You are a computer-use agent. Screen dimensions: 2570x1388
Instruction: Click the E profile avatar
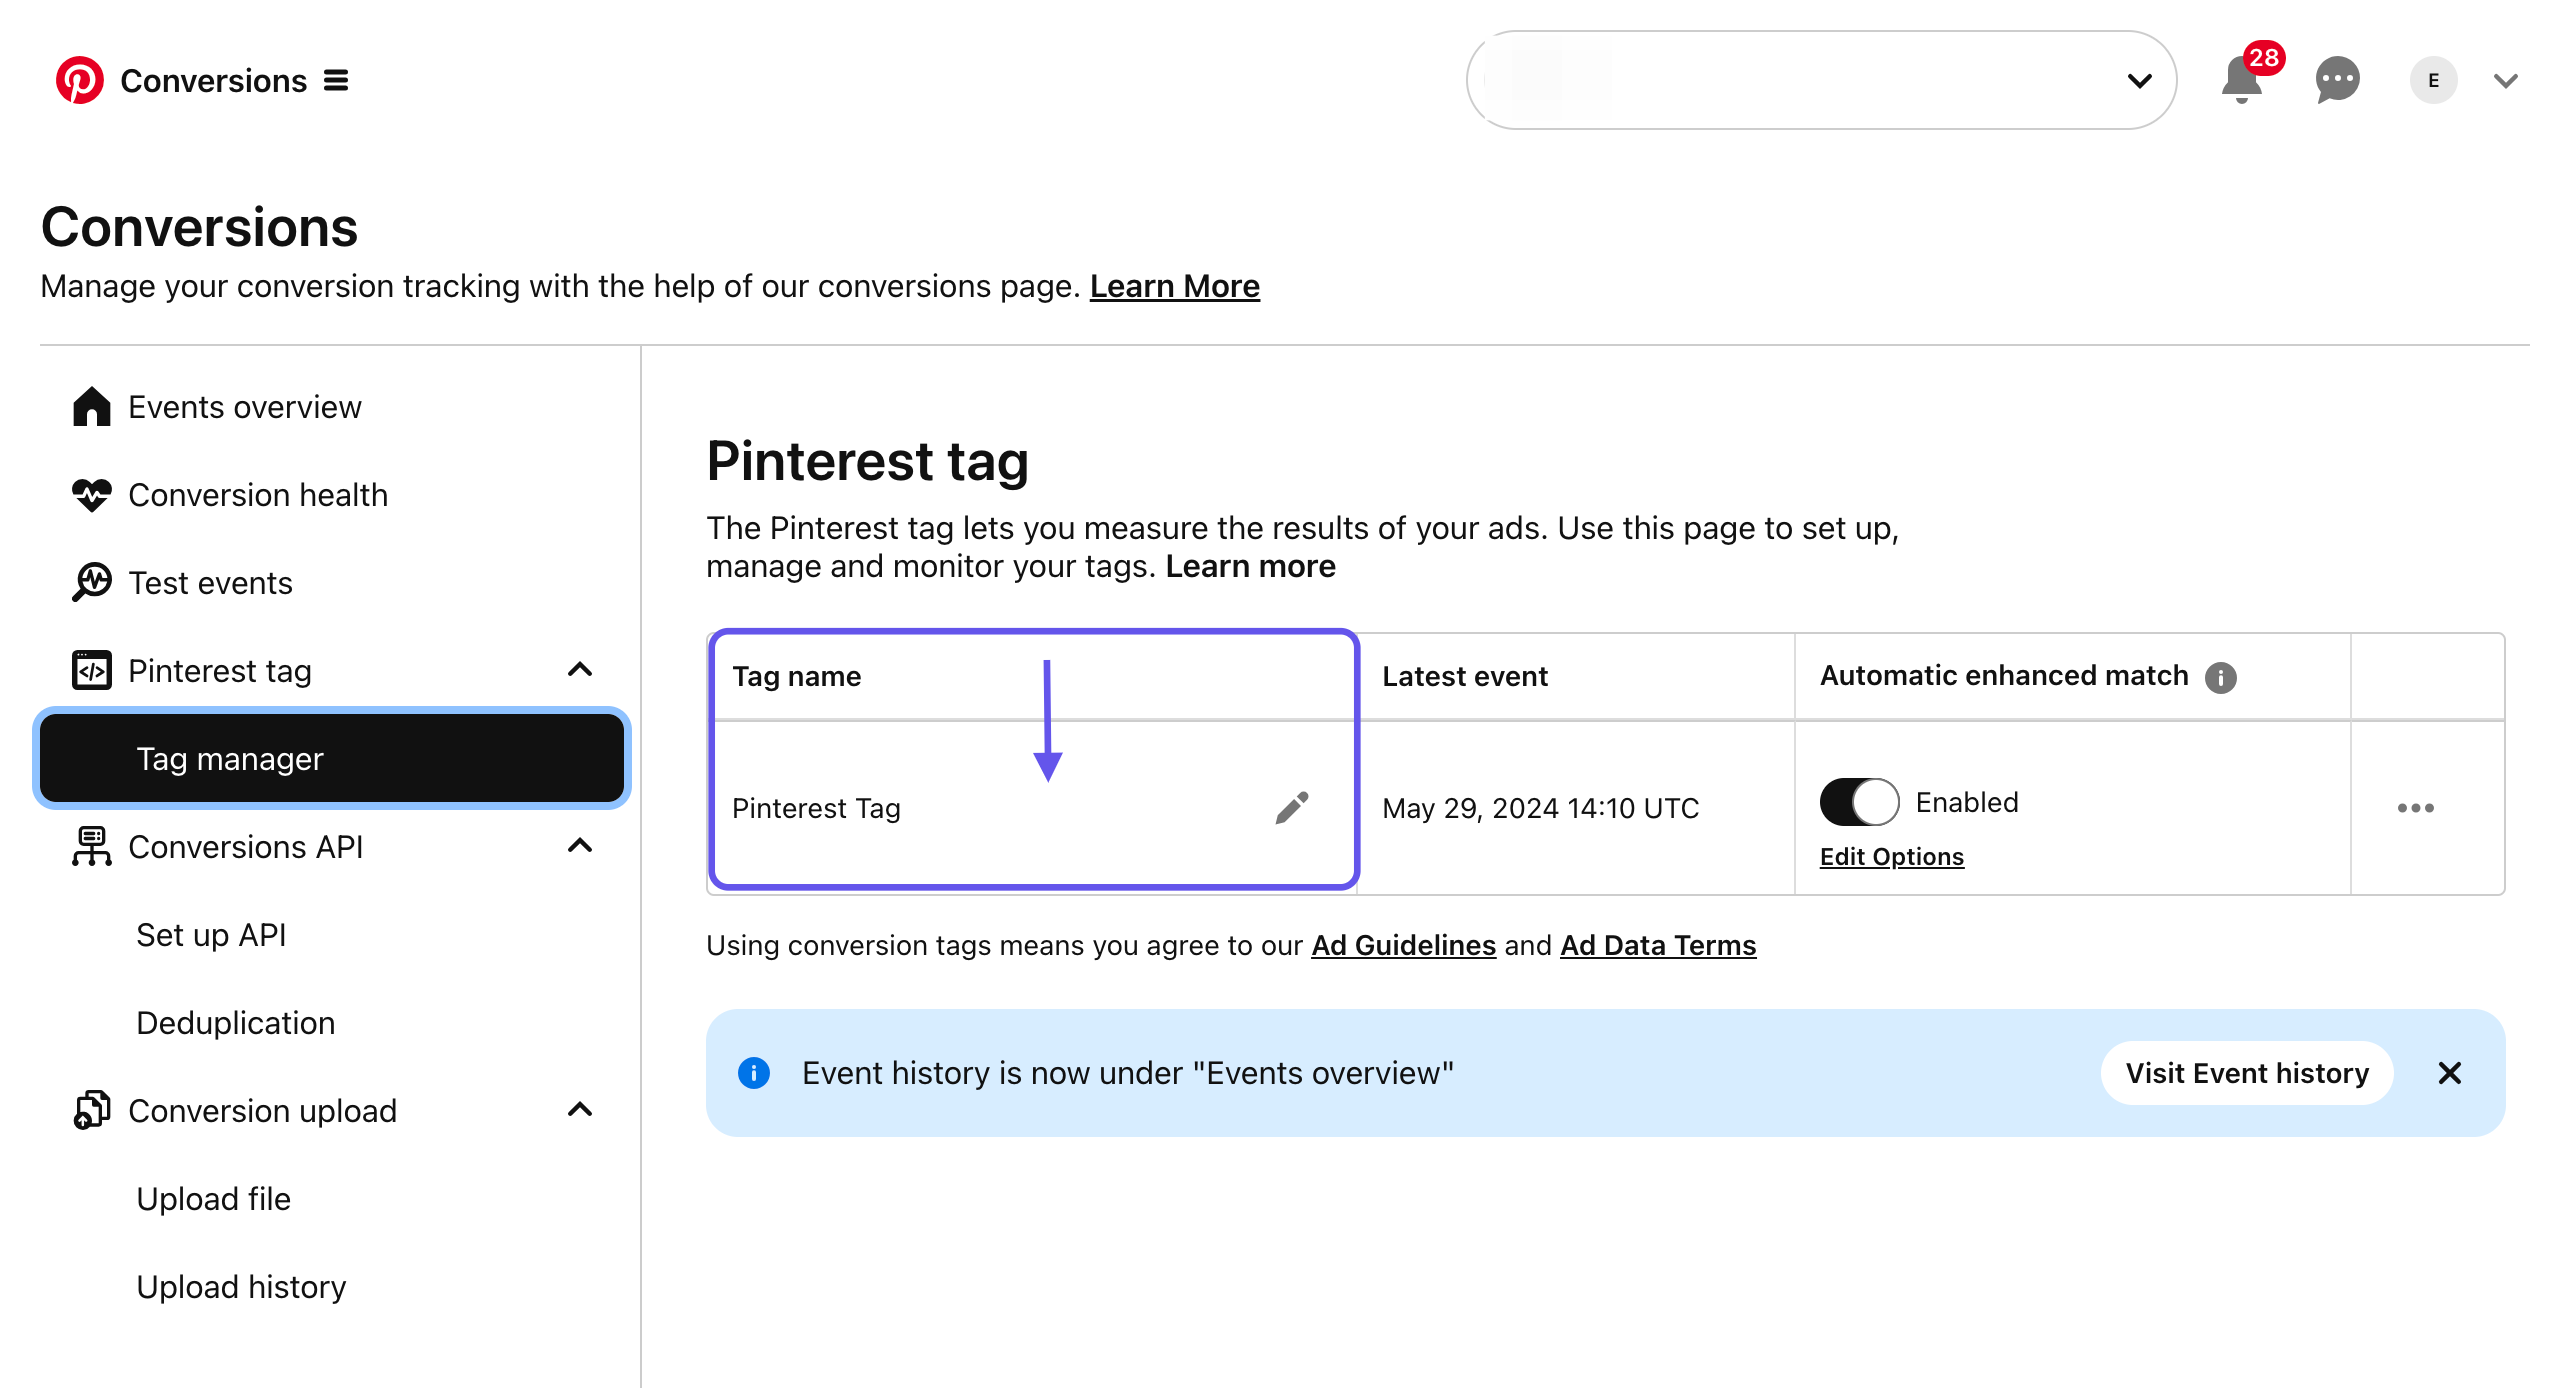tap(2433, 80)
